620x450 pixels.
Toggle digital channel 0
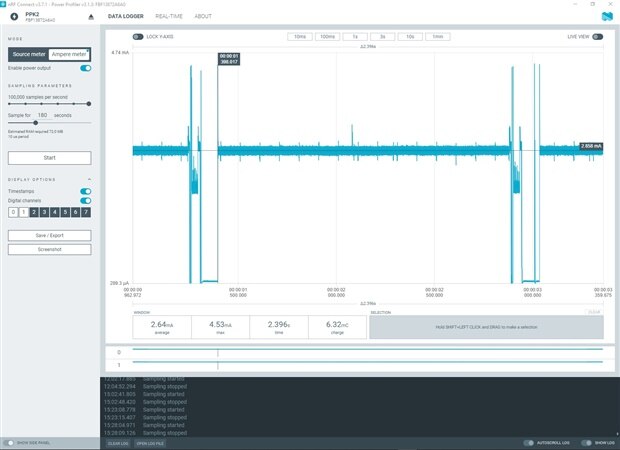tap(13, 212)
